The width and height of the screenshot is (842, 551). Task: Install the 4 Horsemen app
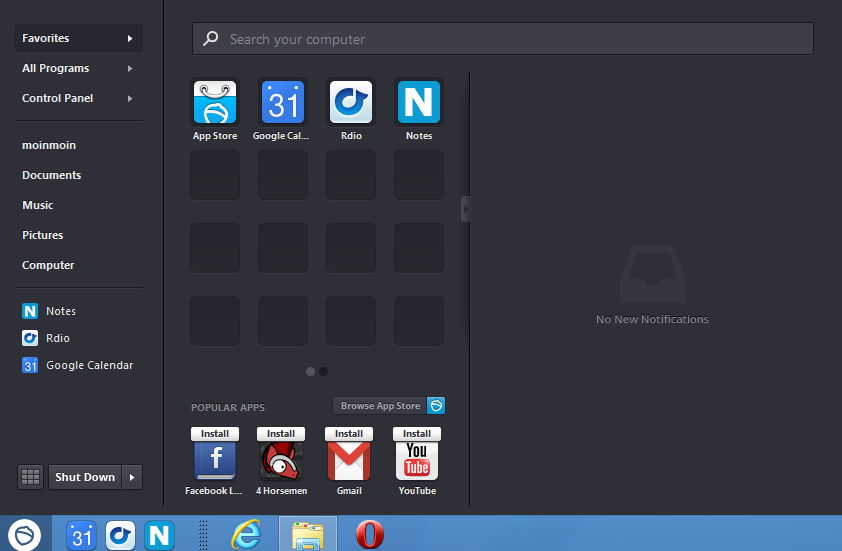tap(281, 433)
